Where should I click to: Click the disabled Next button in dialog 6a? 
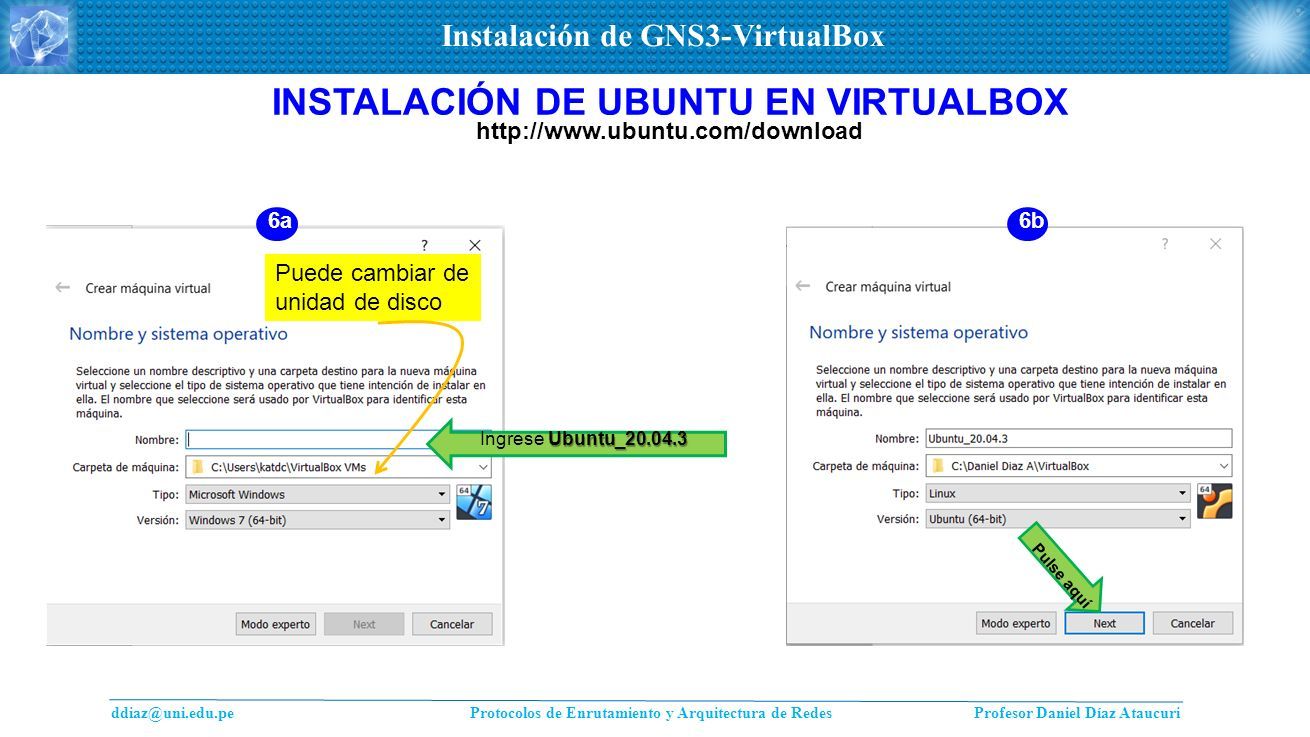coord(364,624)
